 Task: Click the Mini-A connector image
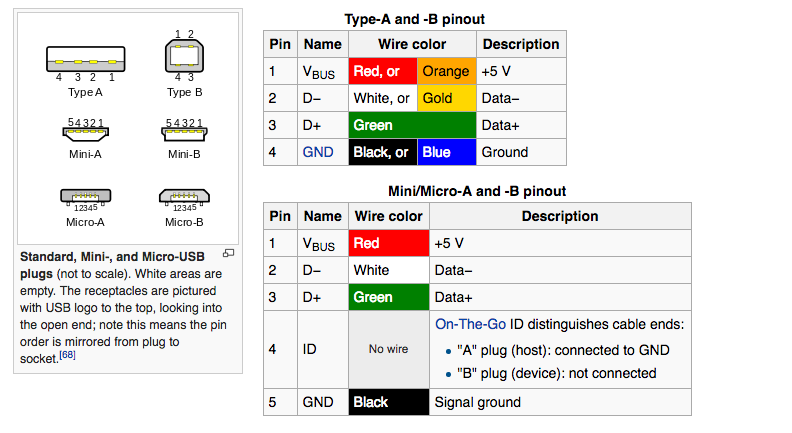[85, 132]
